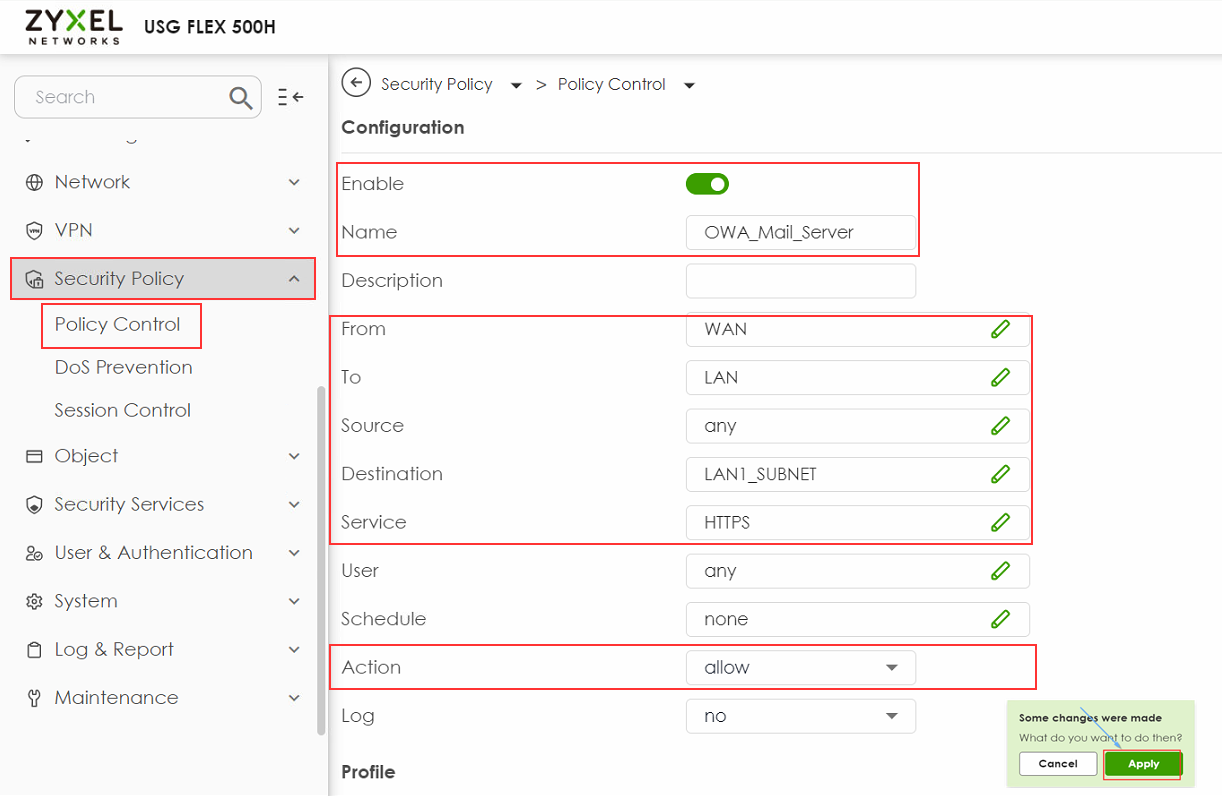Select DoS Prevention in the sidebar
The image size is (1222, 796).
[122, 367]
